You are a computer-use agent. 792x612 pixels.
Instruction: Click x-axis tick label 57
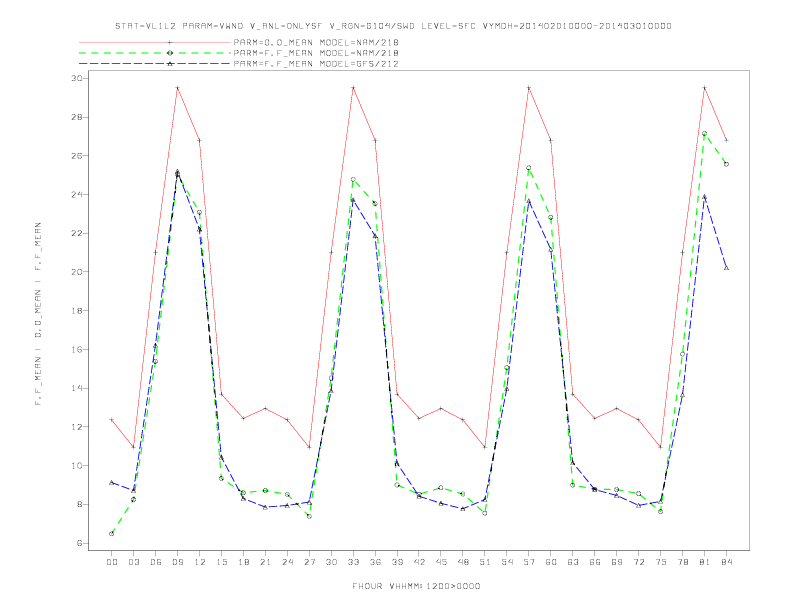(529, 562)
